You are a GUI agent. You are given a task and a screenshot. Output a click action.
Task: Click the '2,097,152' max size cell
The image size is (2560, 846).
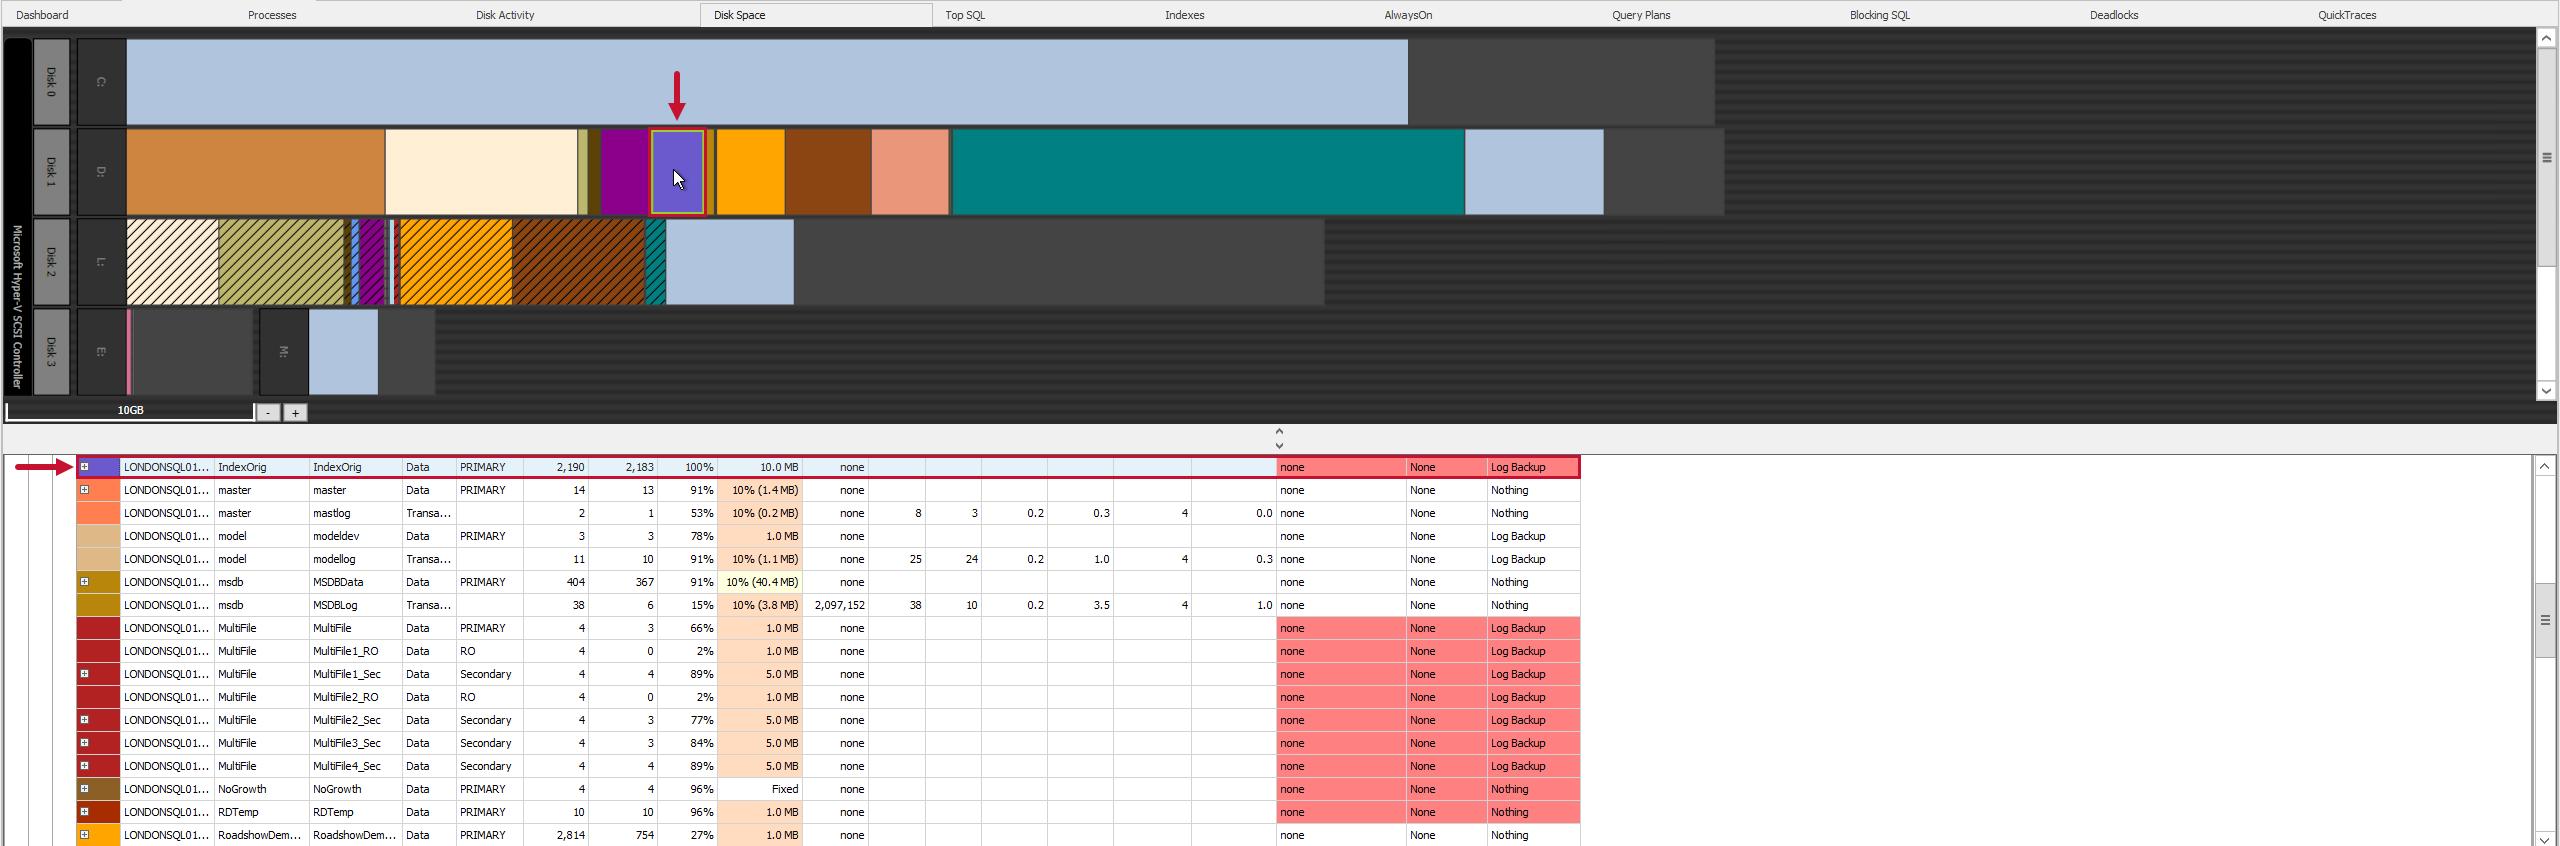tap(835, 605)
